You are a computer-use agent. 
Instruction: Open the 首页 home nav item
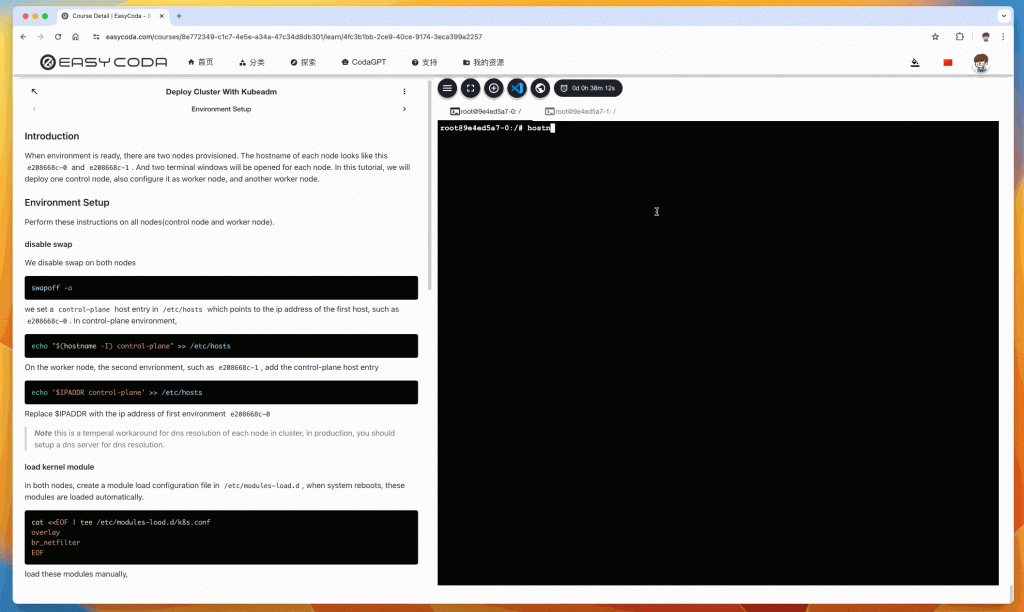[x=200, y=62]
